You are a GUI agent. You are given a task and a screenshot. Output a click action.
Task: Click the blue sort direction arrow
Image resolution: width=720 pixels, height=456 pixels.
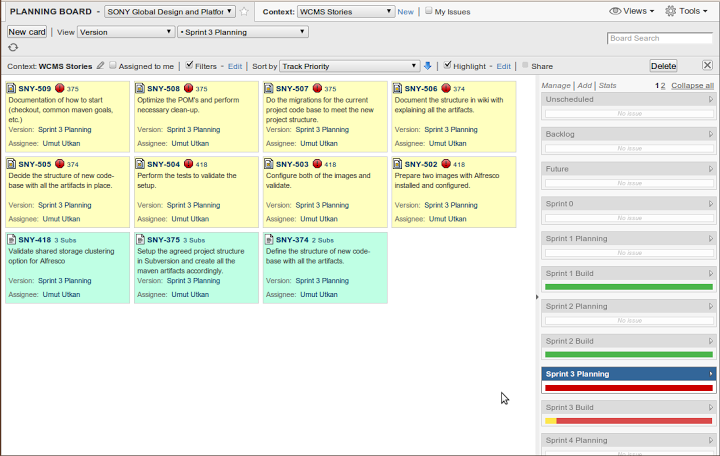[x=428, y=66]
